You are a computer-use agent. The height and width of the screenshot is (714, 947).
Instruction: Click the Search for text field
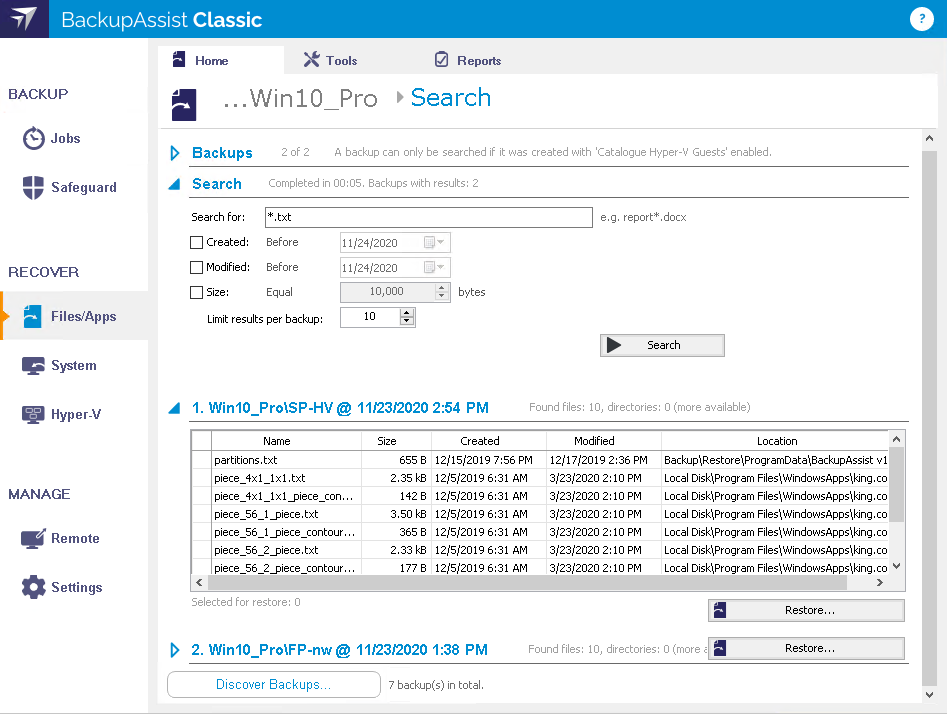tap(428, 217)
